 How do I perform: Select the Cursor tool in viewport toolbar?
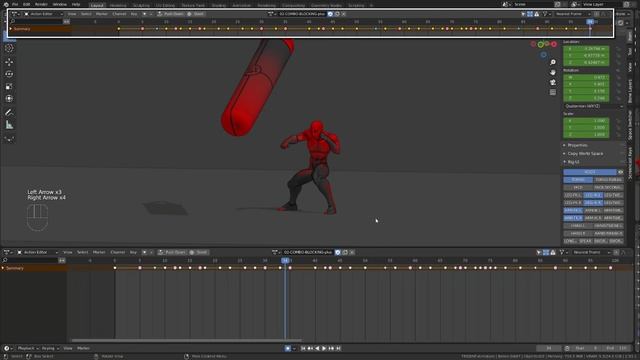[x=9, y=48]
